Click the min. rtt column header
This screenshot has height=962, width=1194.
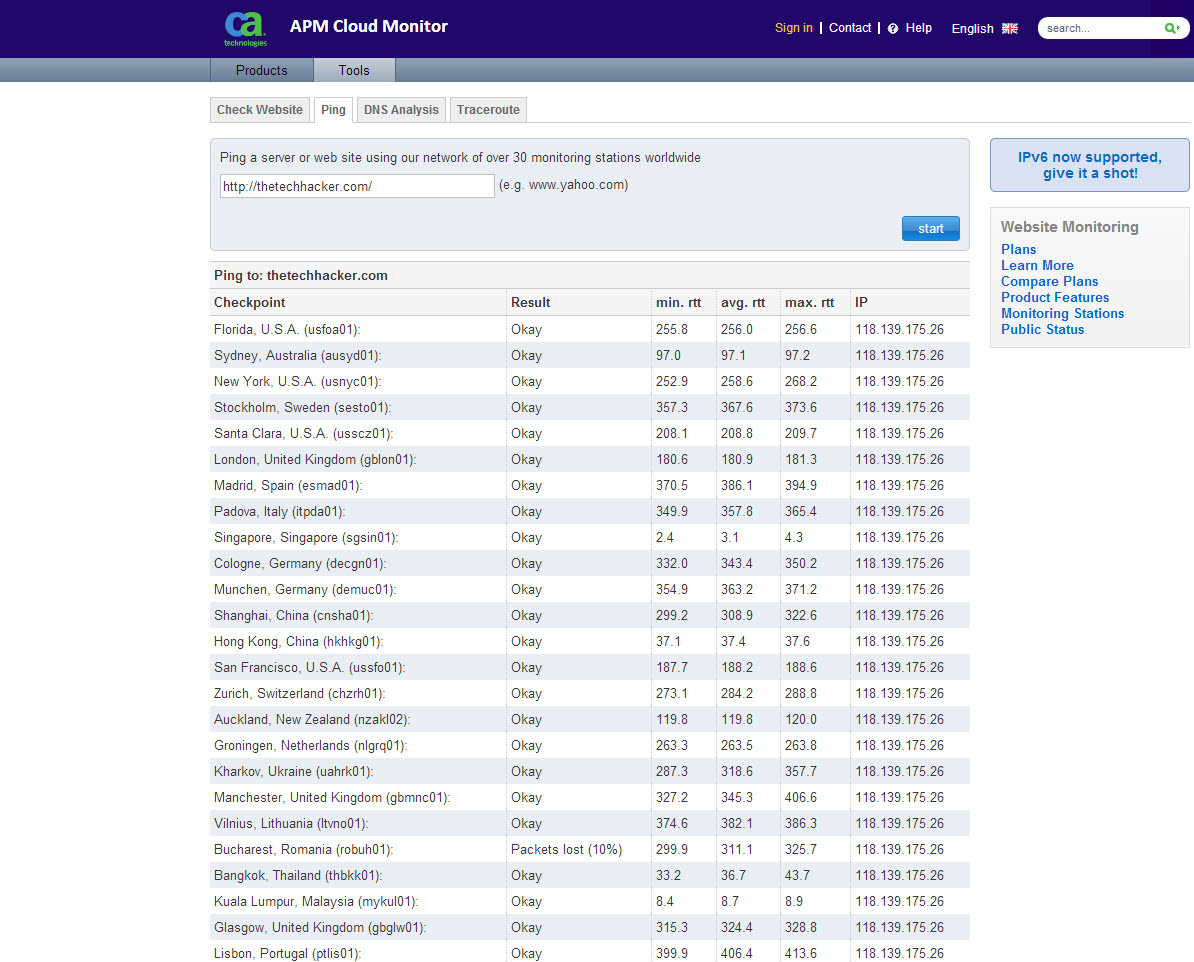coord(678,302)
